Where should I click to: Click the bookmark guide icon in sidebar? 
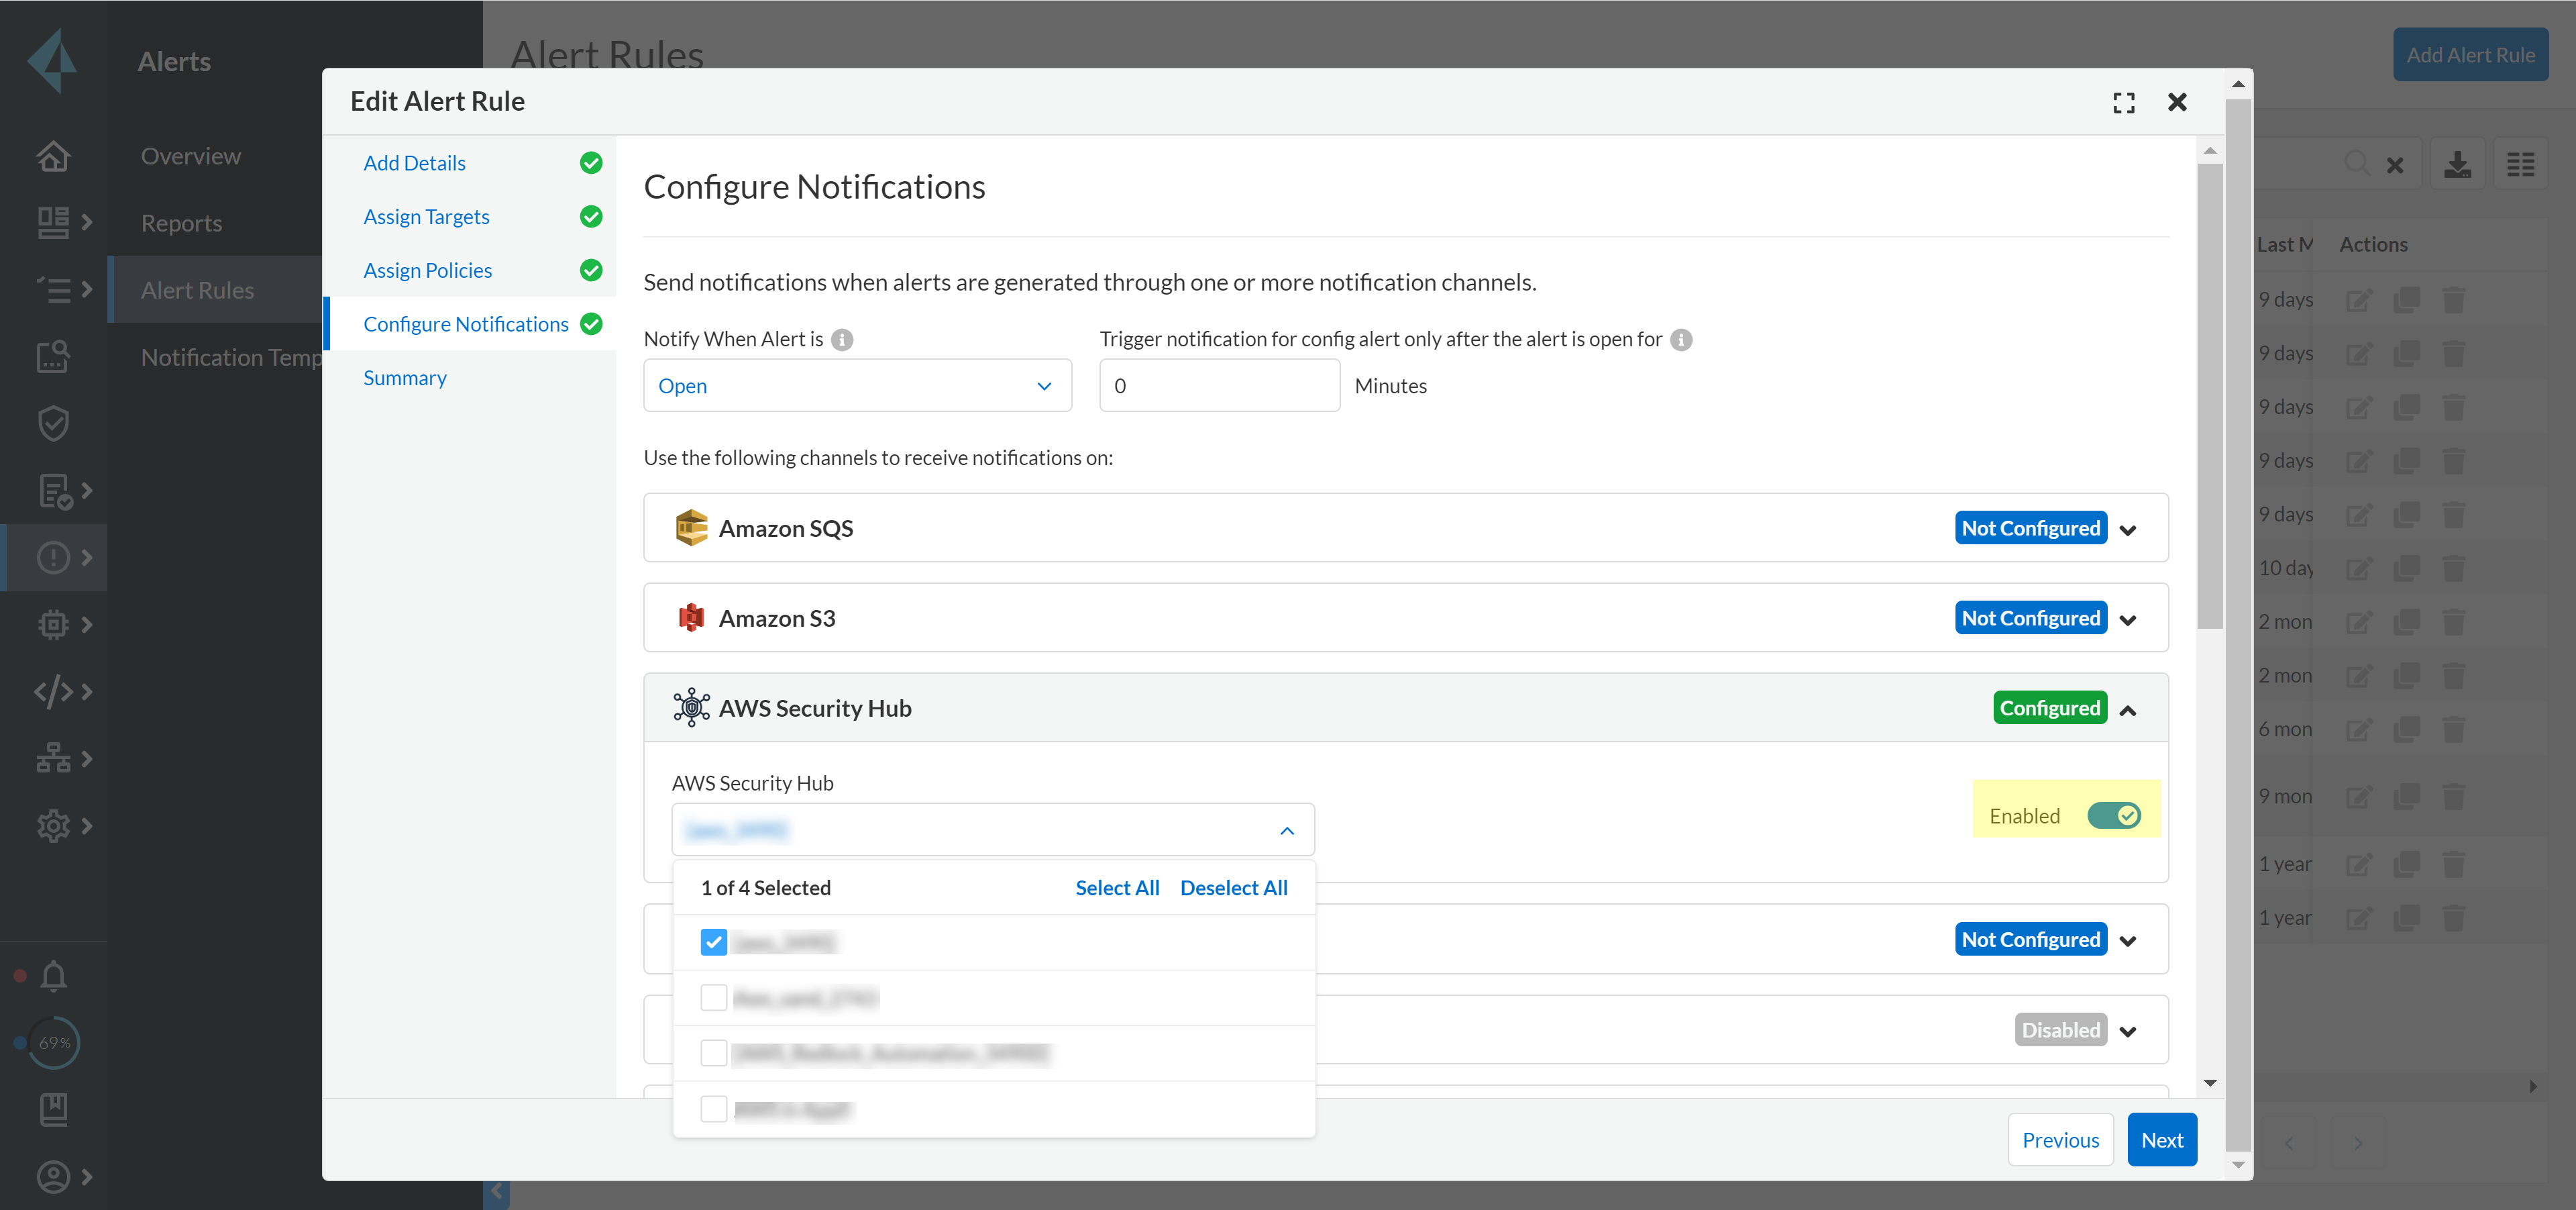53,1109
